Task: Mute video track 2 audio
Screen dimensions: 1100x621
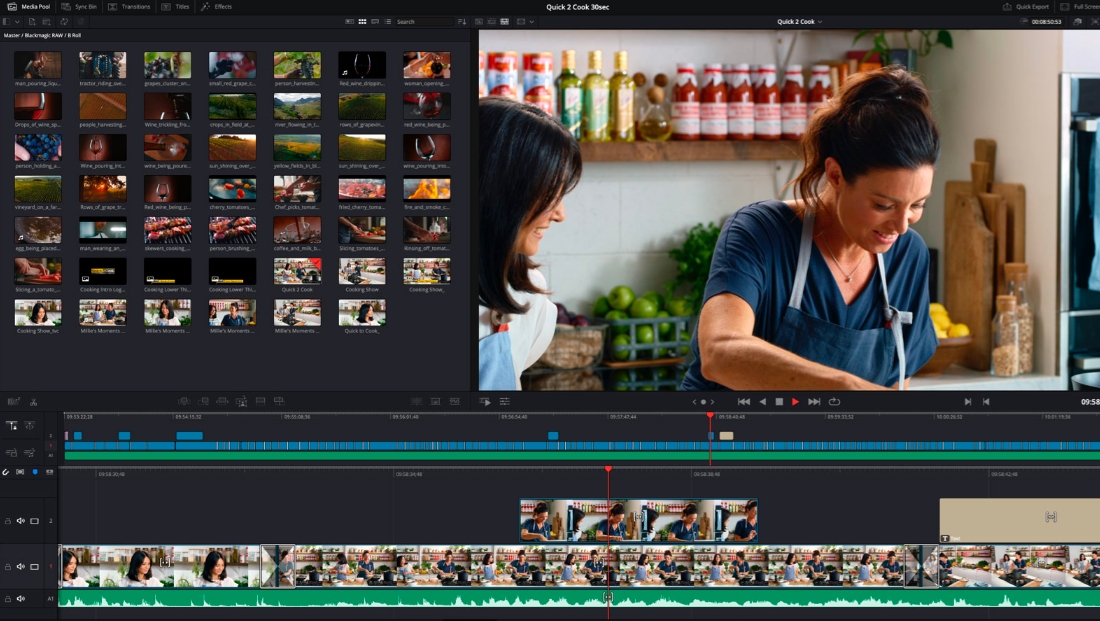Action: pos(20,521)
